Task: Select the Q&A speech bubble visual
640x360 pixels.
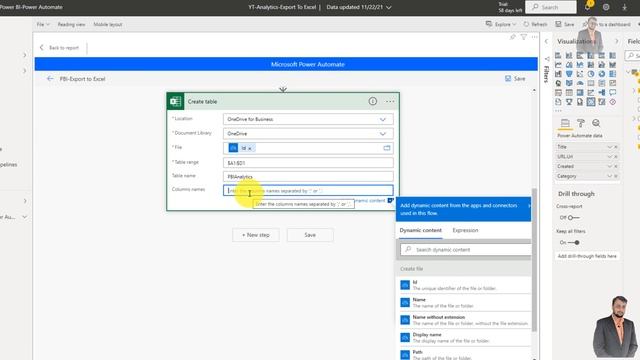Action: [x=613, y=93]
